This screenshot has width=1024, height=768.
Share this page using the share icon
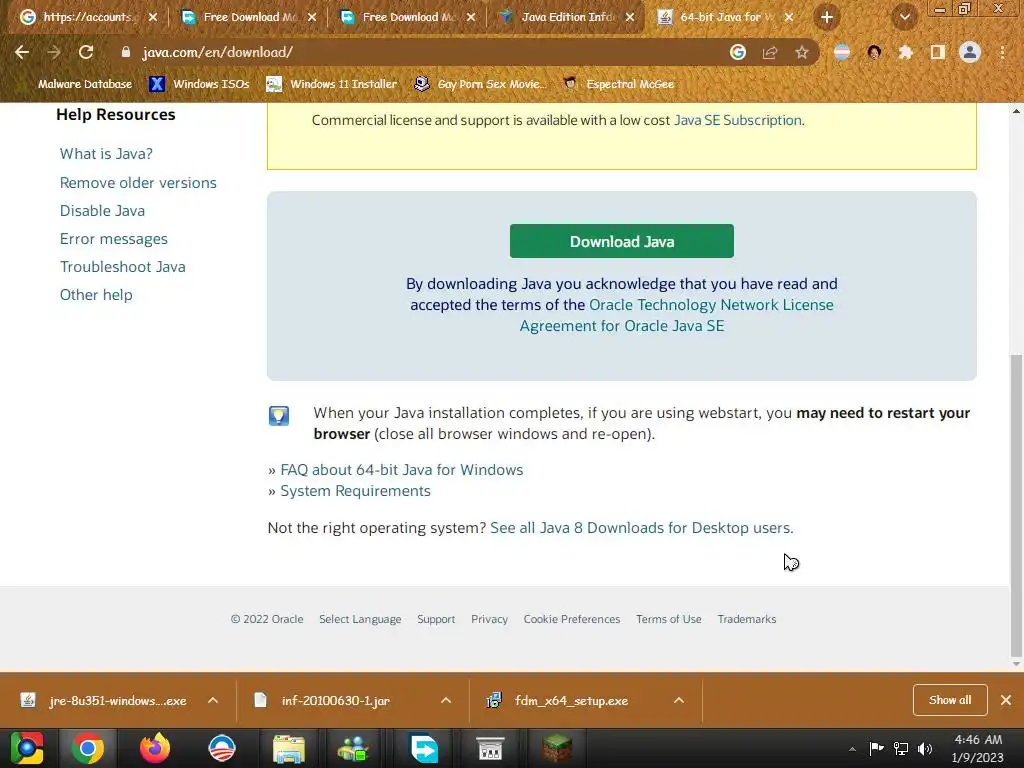770,52
